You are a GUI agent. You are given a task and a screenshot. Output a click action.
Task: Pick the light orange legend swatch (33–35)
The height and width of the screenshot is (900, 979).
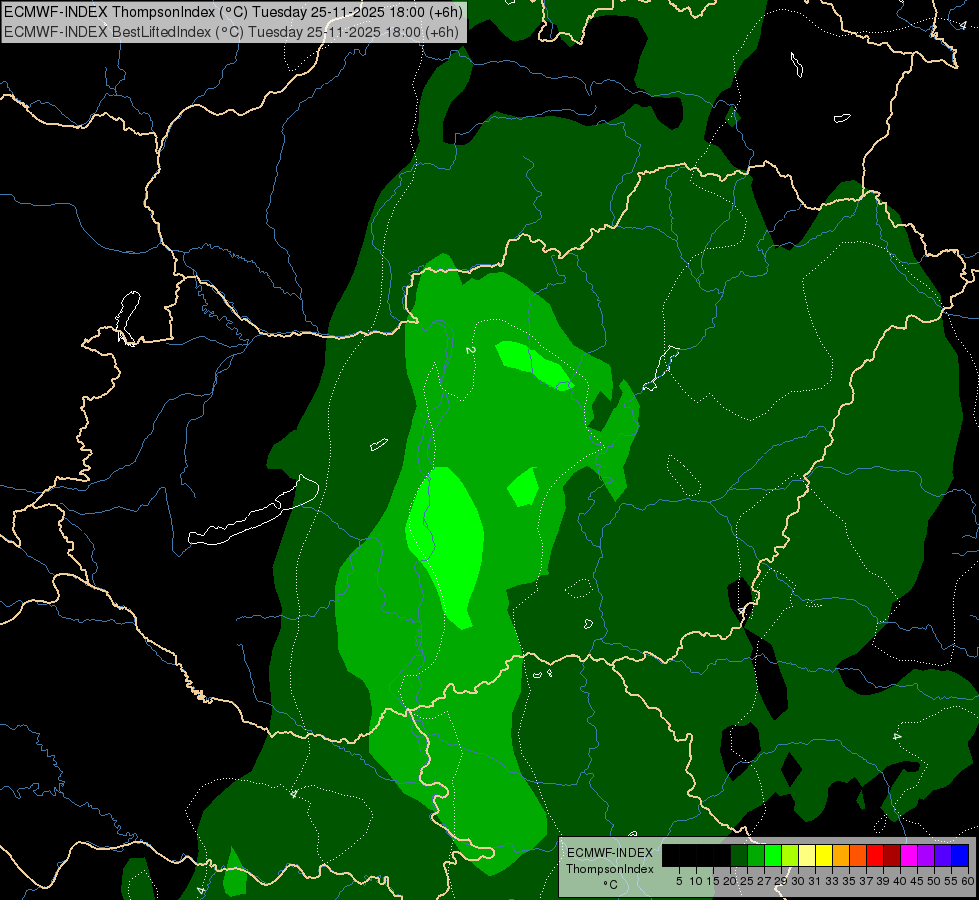(x=841, y=855)
